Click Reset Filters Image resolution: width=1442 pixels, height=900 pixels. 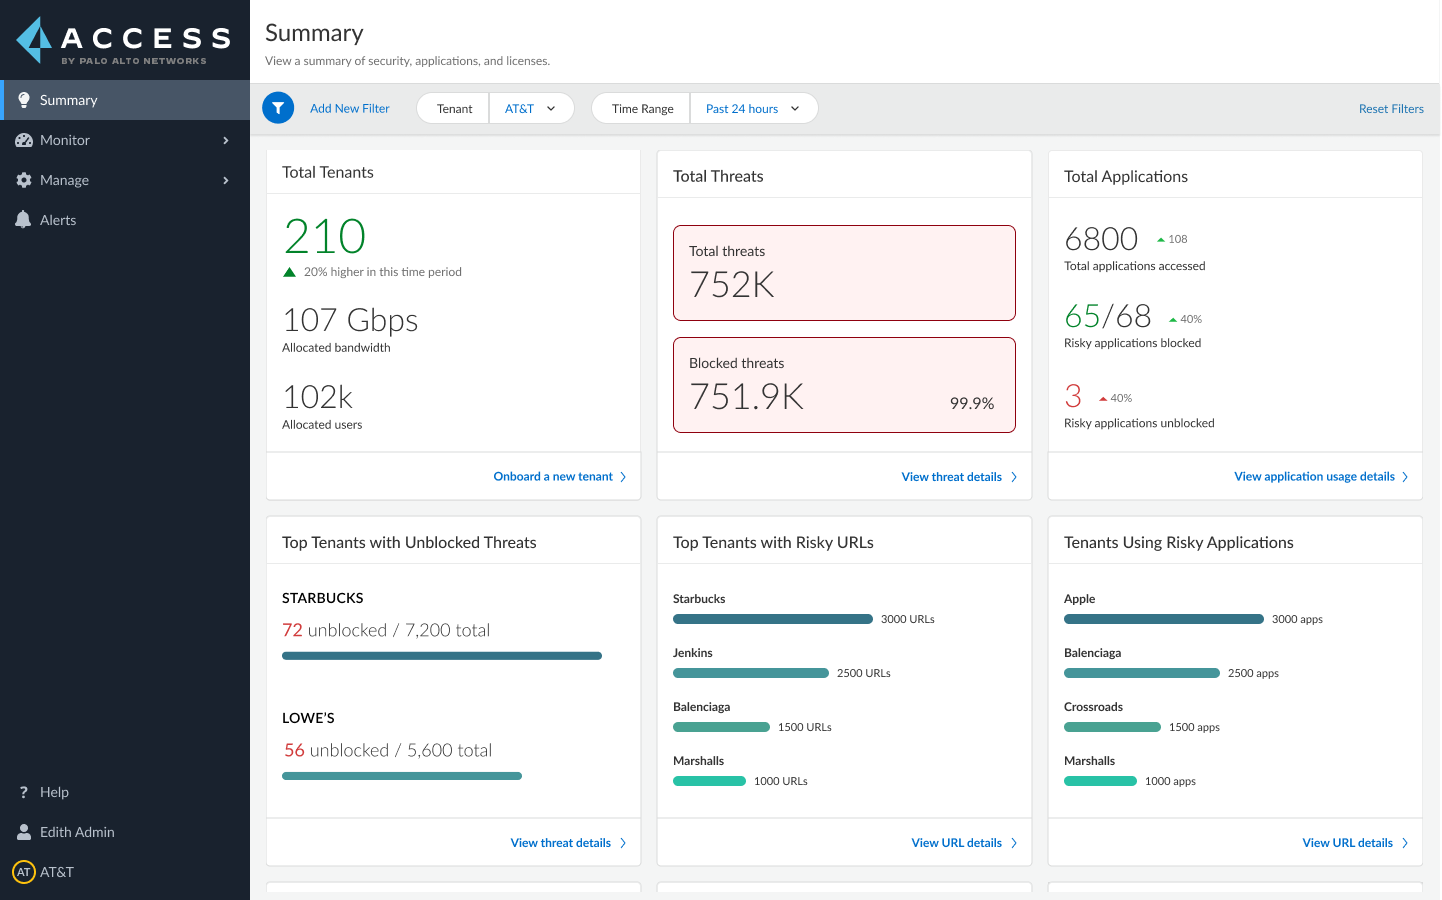1391,109
